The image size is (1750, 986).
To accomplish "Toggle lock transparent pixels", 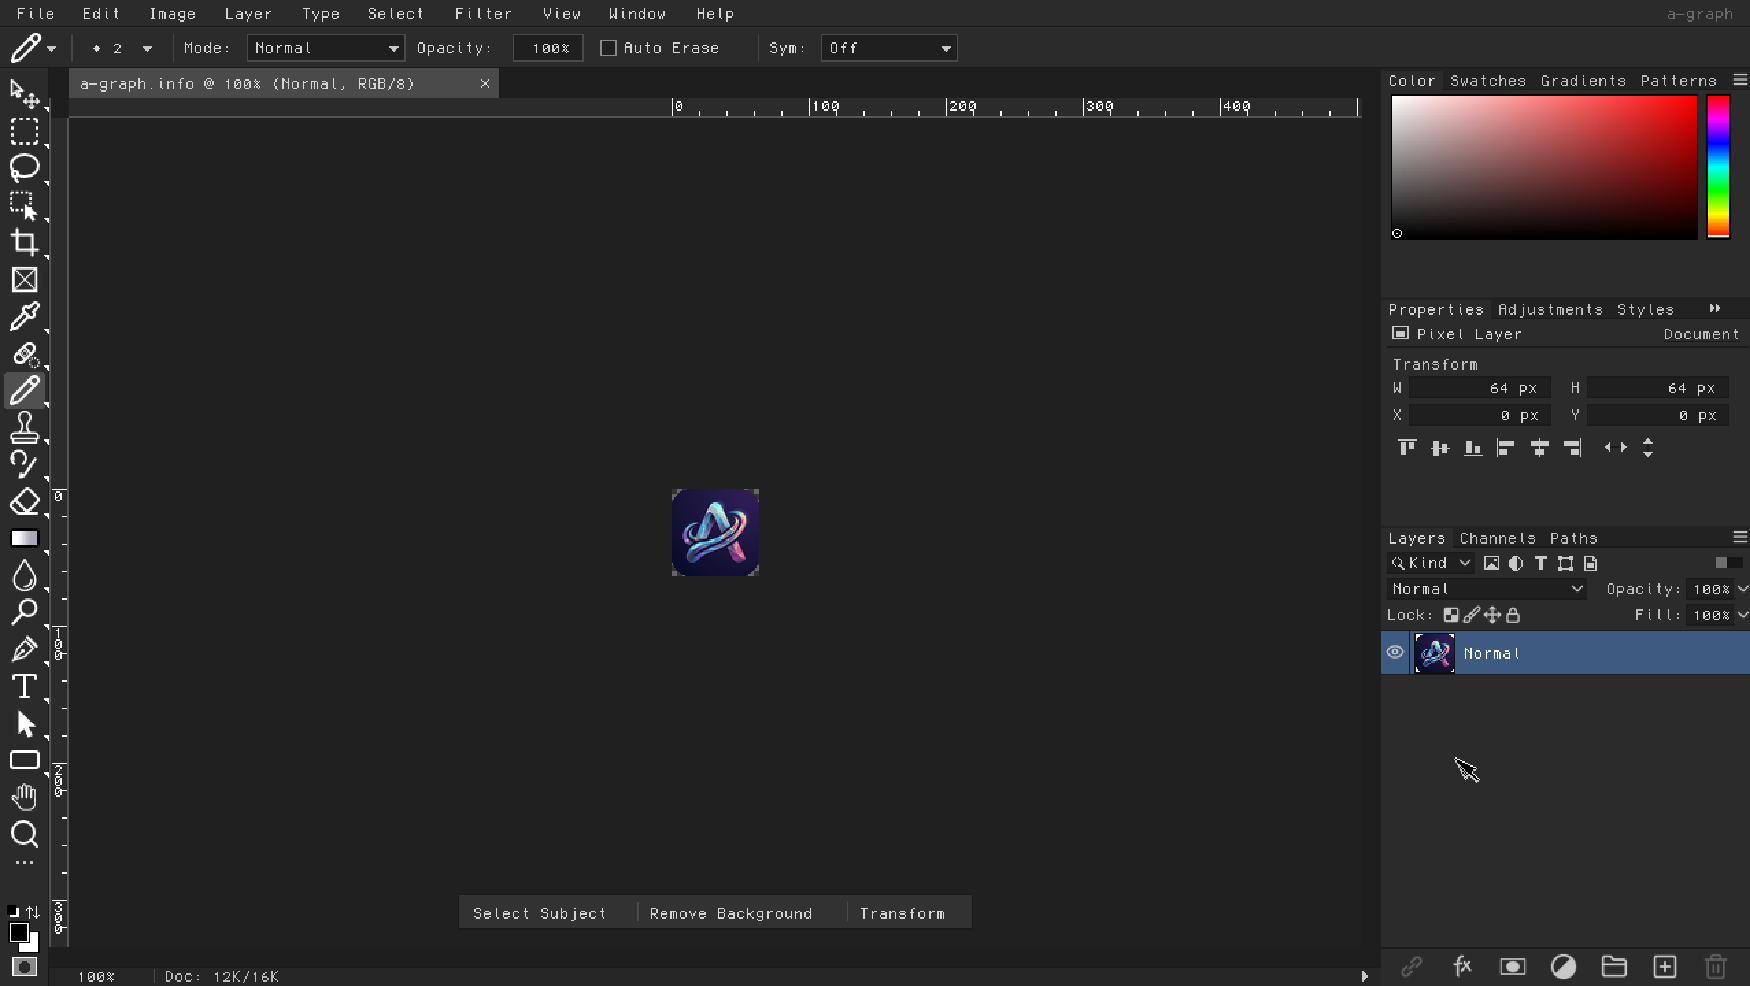I will 1451,615.
